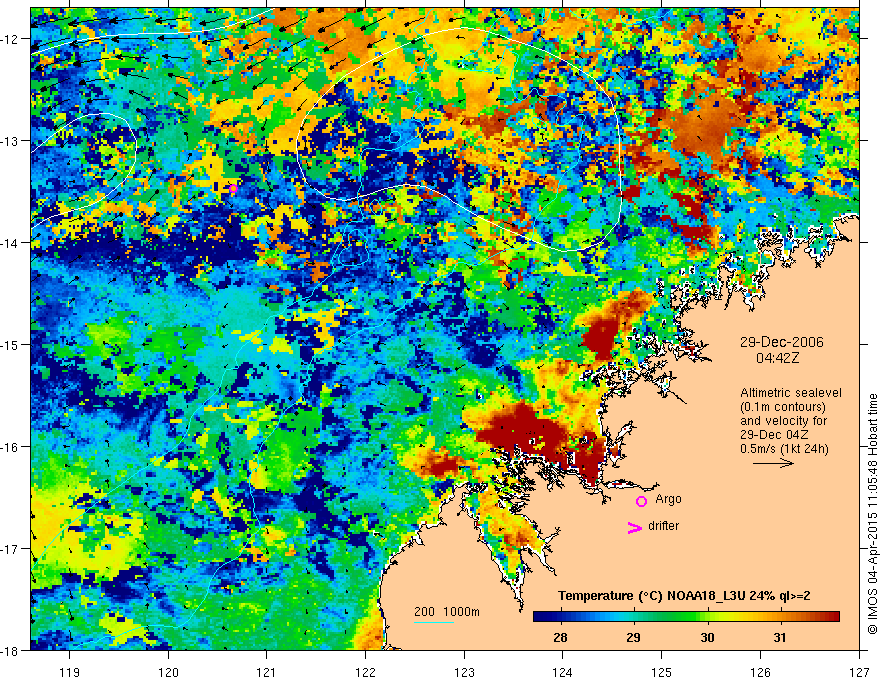Click longitude axis label 119

click(x=70, y=672)
